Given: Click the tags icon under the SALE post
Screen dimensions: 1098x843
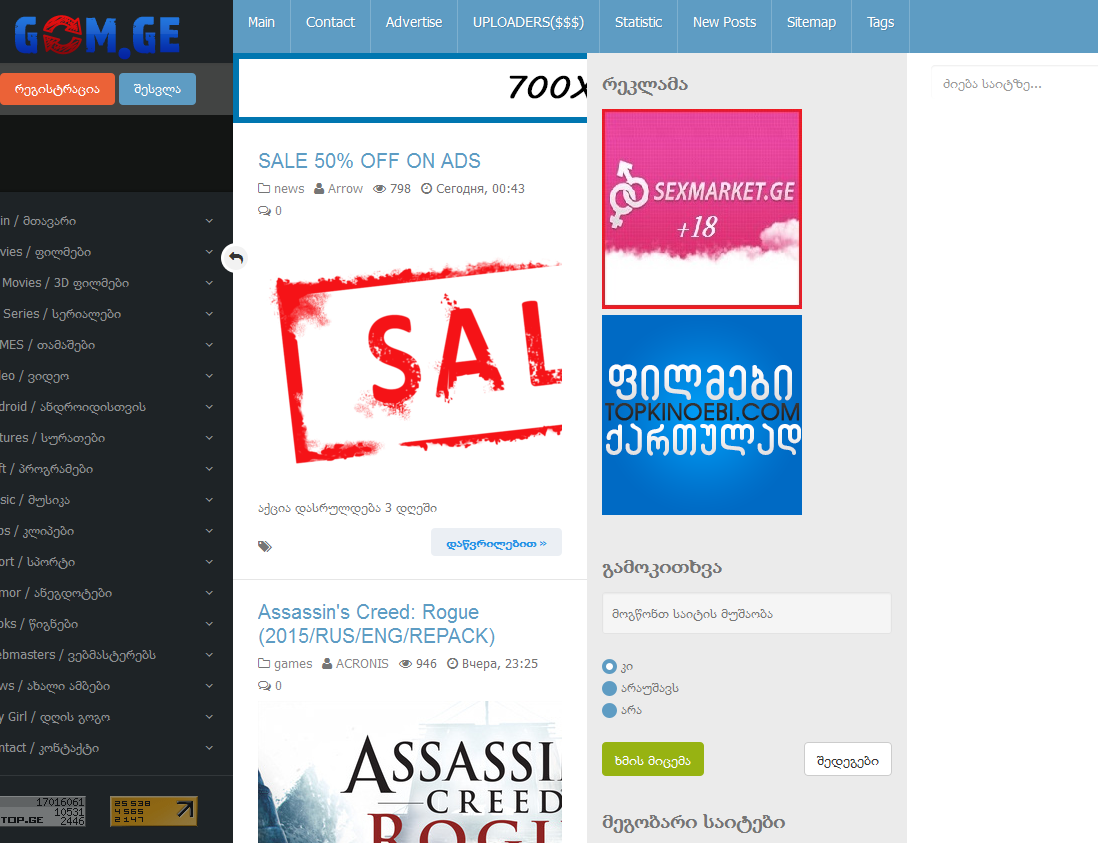Looking at the screenshot, I should pos(265,546).
